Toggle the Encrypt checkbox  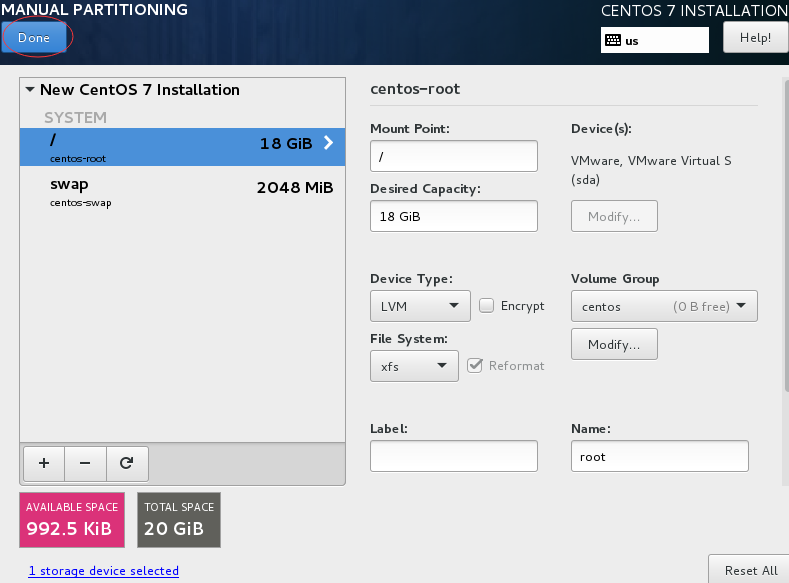coord(486,306)
